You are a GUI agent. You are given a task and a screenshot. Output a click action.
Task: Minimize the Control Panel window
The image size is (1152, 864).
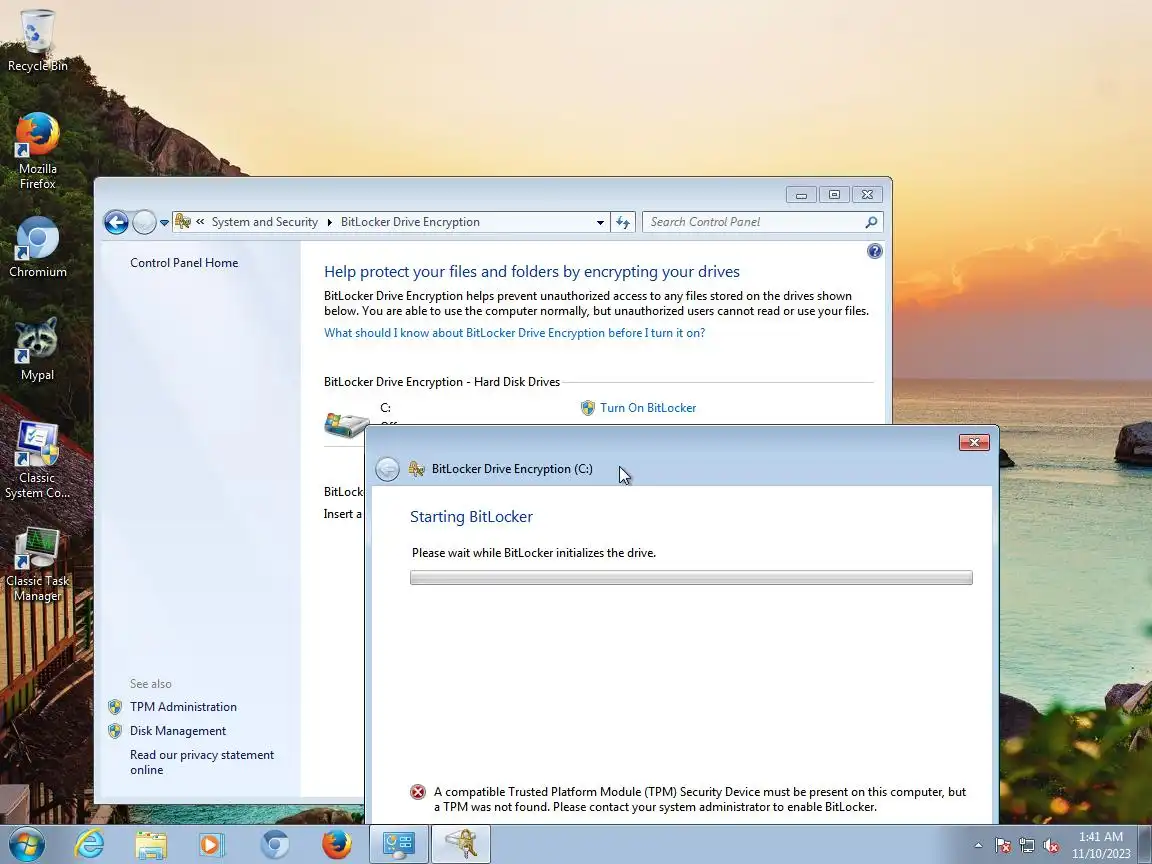[801, 195]
